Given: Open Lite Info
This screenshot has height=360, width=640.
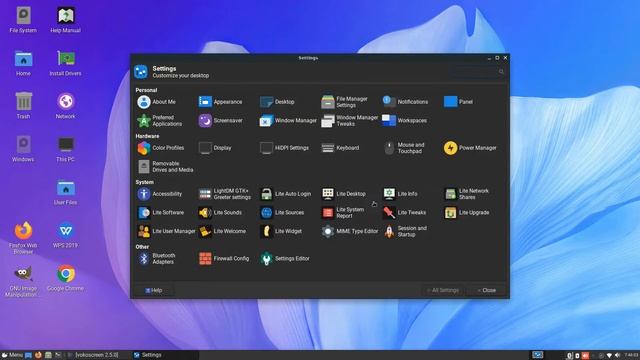Looking at the screenshot, I should (400, 194).
